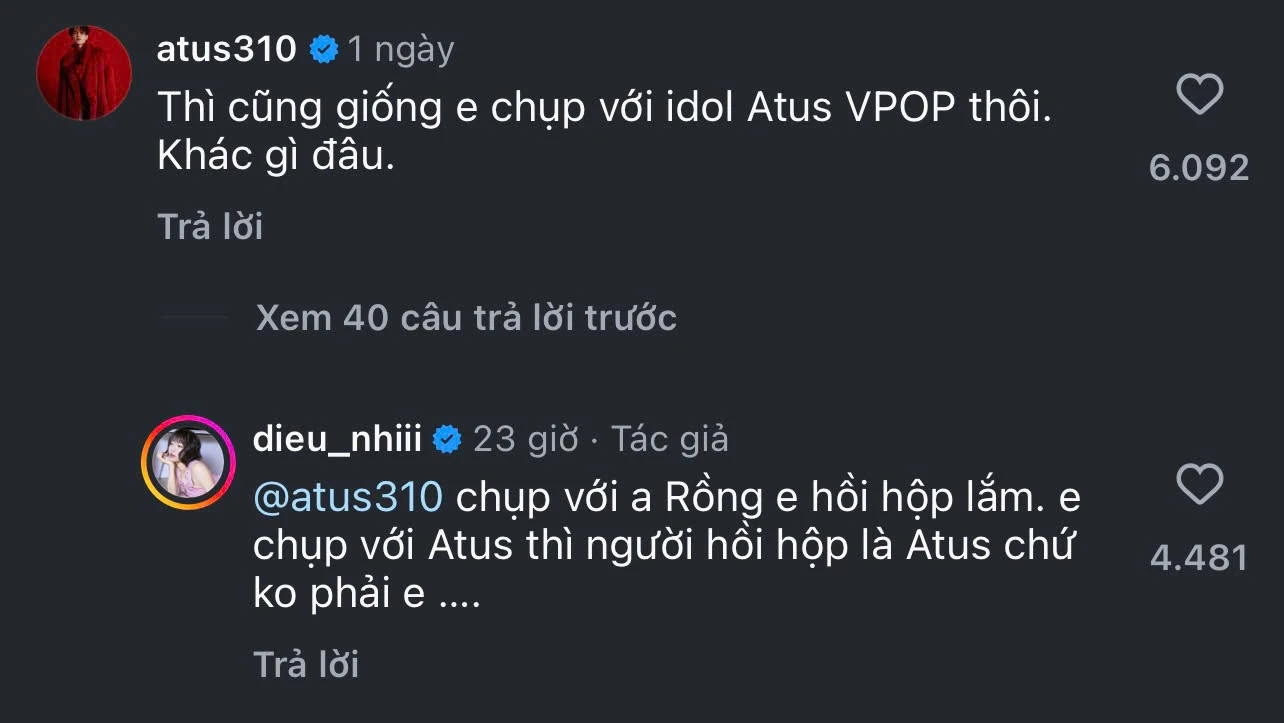
Task: Open the dieu_nhiii username link
Action: (338, 439)
